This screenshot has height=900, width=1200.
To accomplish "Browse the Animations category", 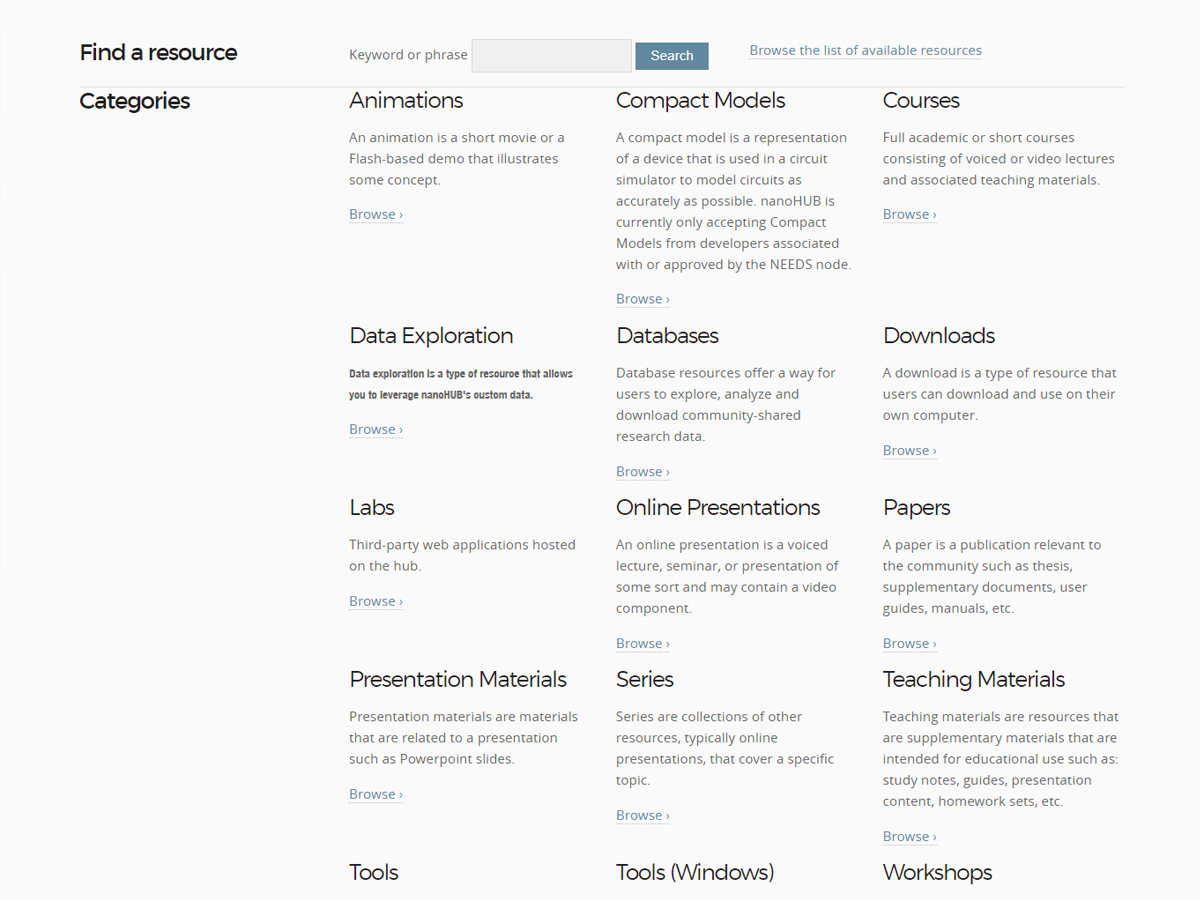I will point(375,214).
